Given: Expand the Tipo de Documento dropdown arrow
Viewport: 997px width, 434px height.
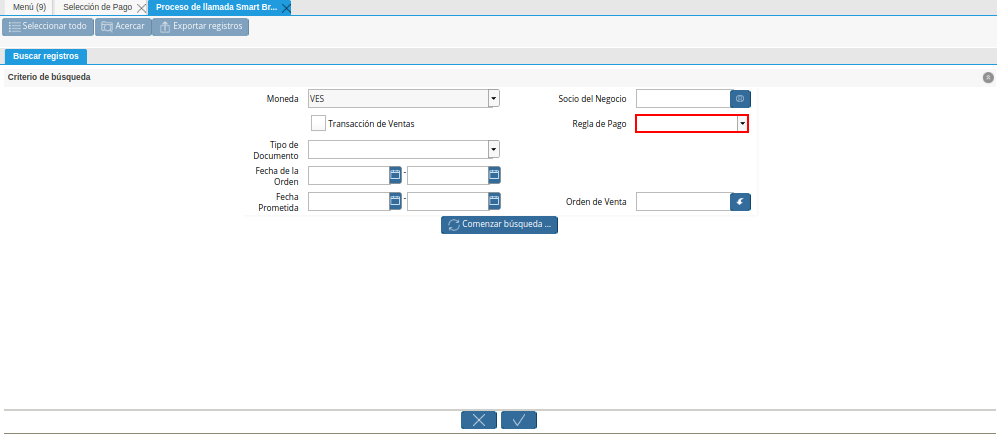Looking at the screenshot, I should coord(494,149).
